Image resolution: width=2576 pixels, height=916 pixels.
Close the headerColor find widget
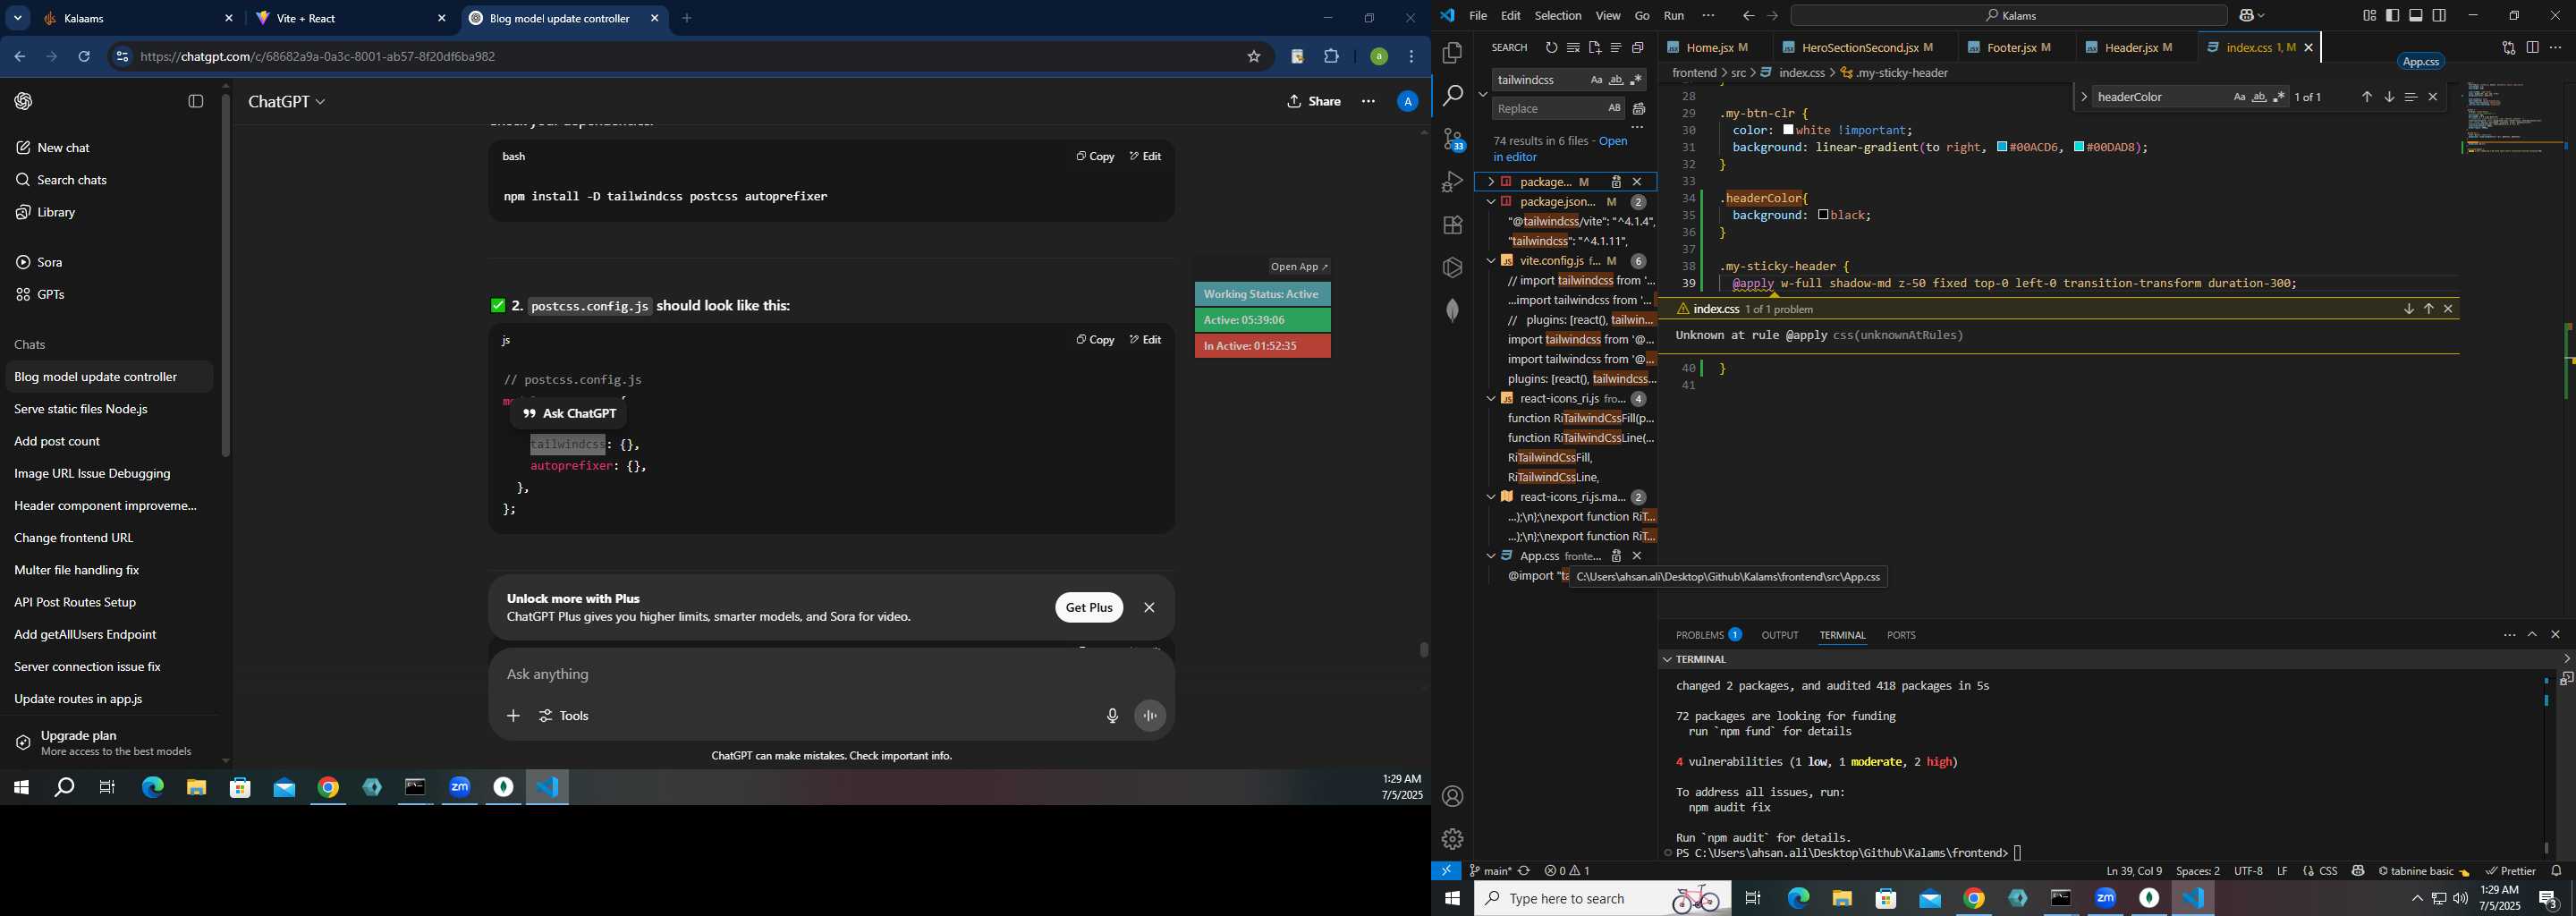[2433, 97]
